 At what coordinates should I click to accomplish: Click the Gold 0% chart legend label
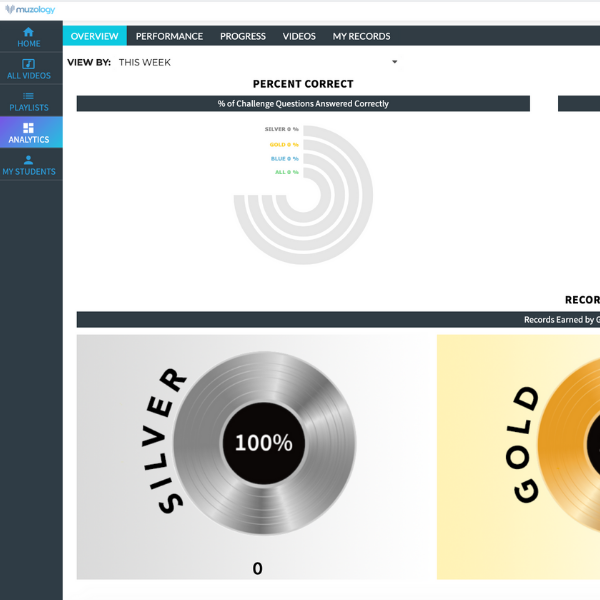point(284,144)
